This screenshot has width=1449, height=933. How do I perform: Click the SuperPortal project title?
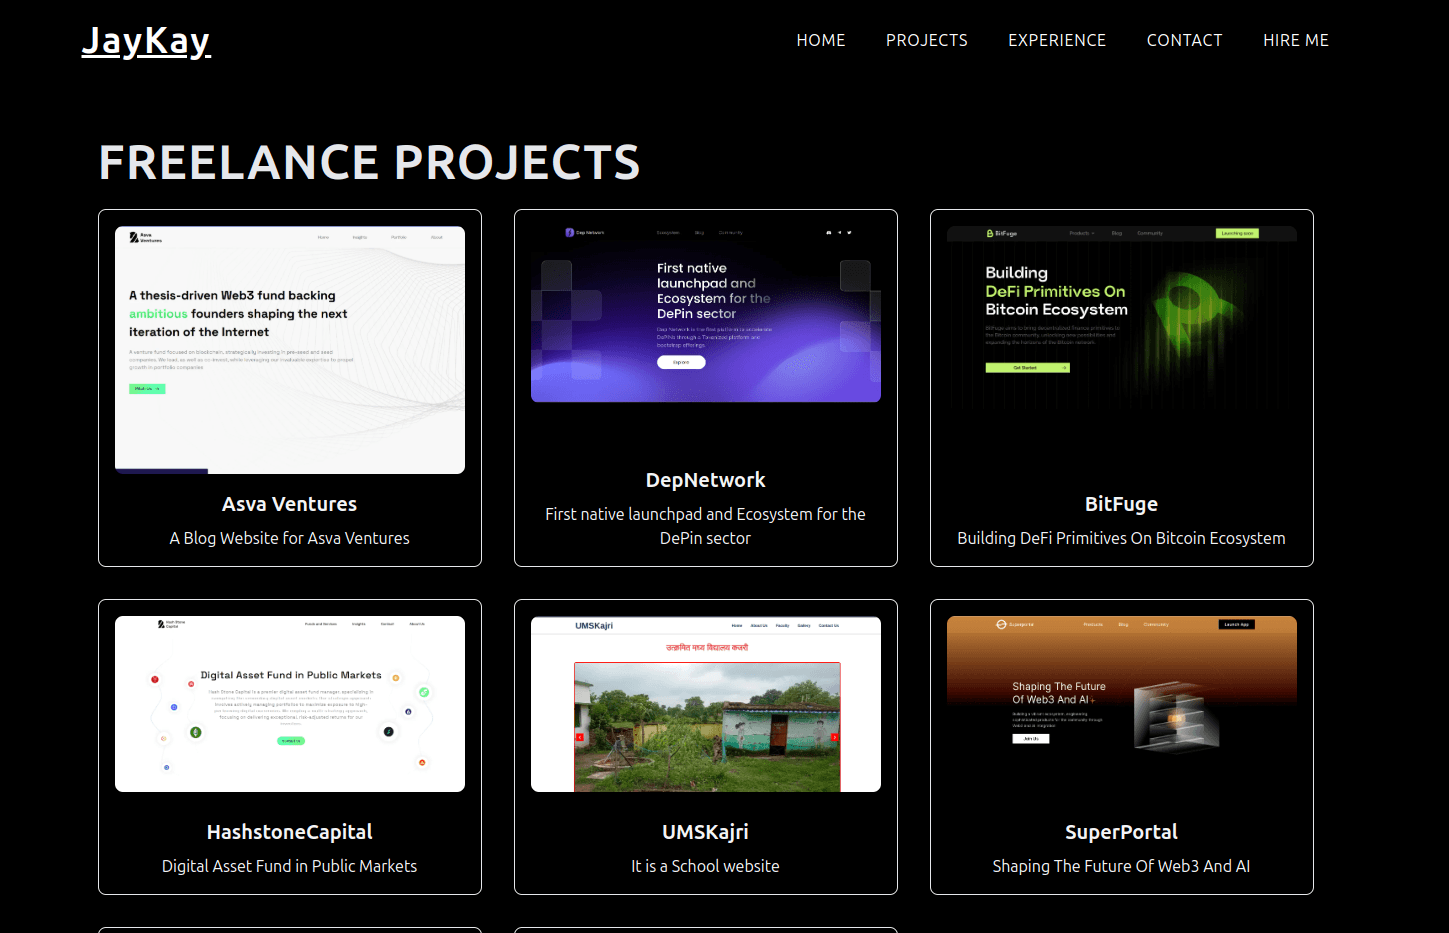[1122, 832]
